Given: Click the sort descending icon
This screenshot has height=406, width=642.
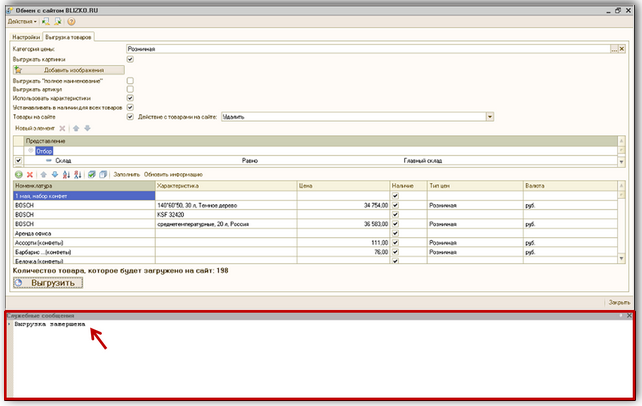Looking at the screenshot, I should point(78,175).
